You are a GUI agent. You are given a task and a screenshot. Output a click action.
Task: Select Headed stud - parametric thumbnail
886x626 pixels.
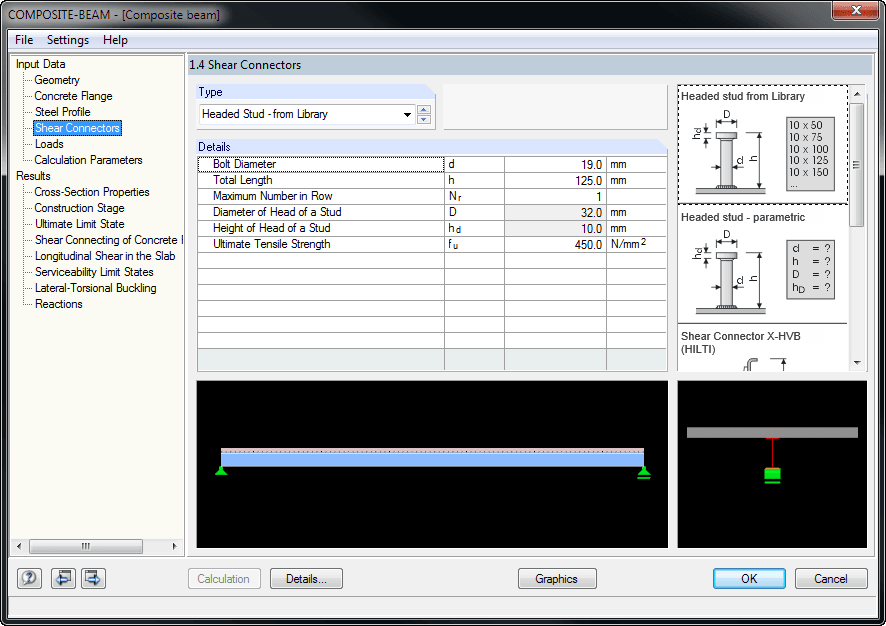coord(763,264)
